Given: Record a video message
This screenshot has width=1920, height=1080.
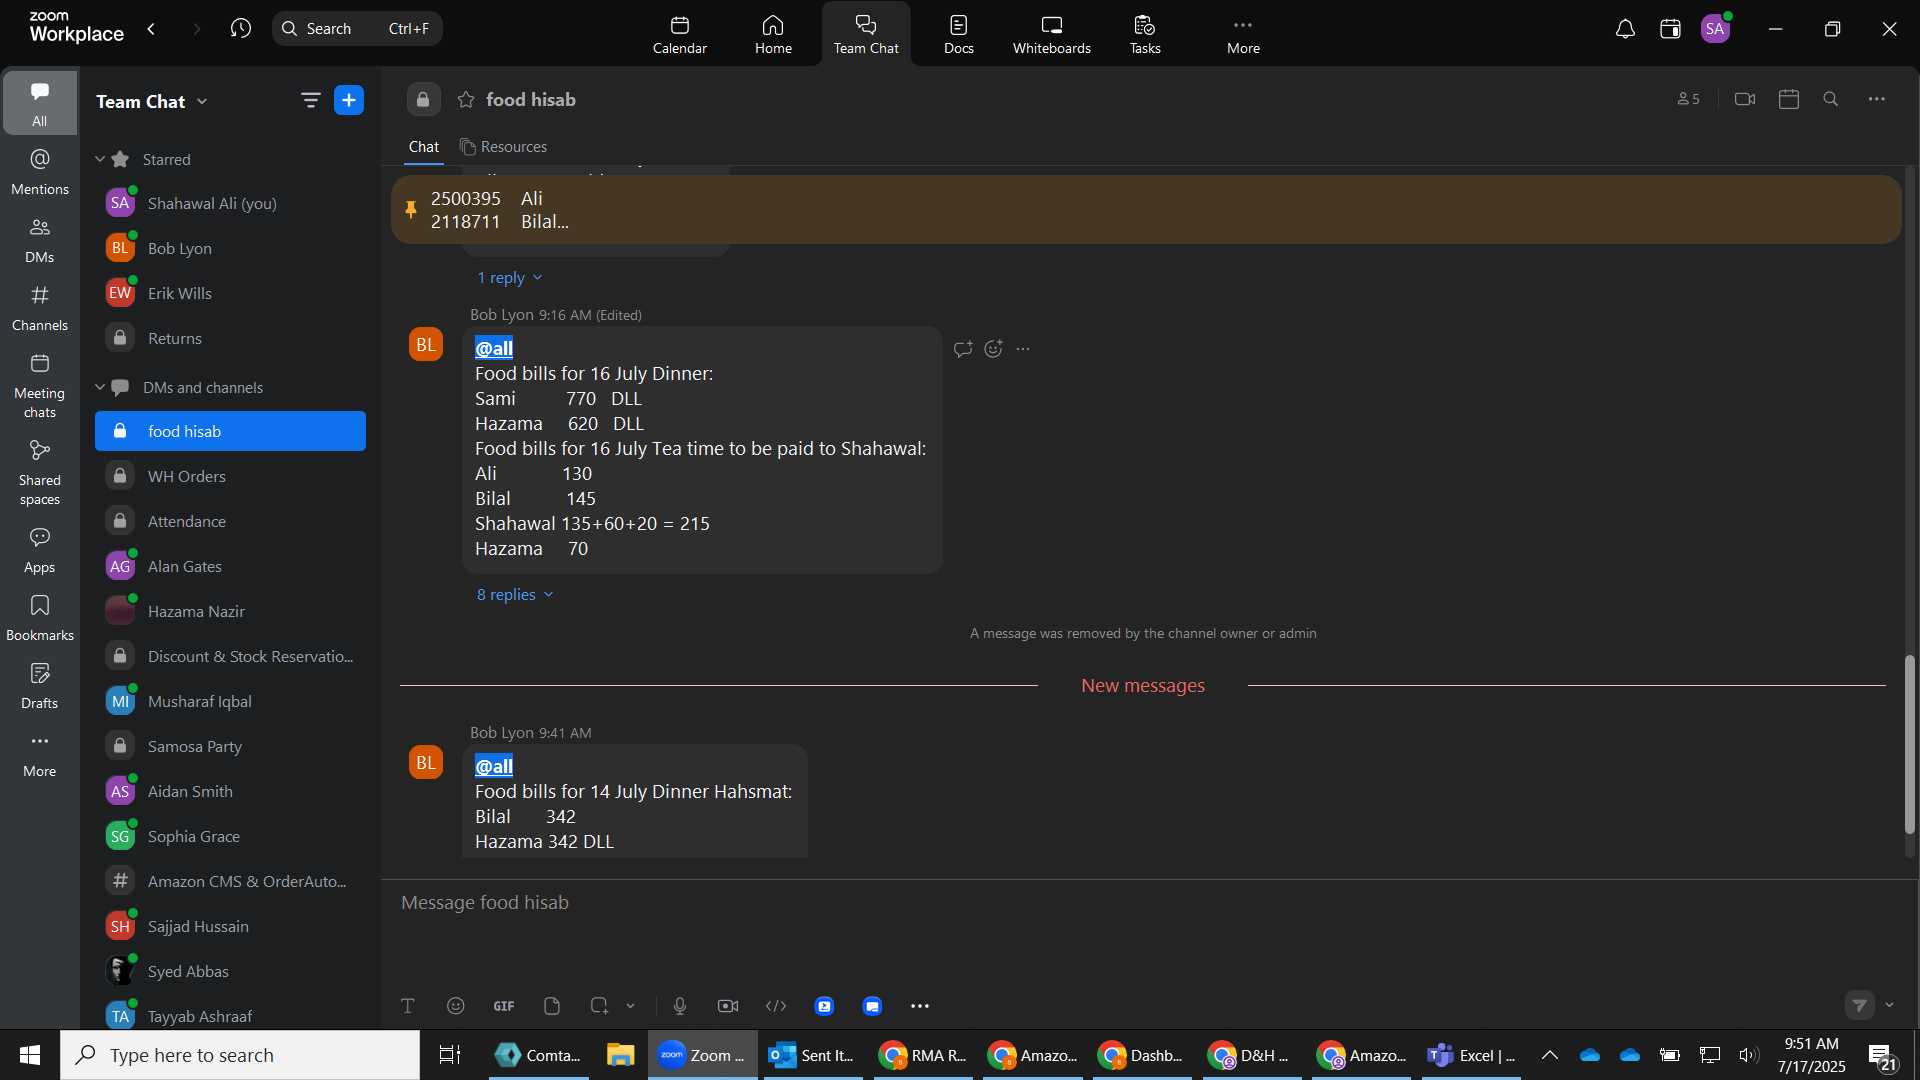Looking at the screenshot, I should tap(728, 1006).
